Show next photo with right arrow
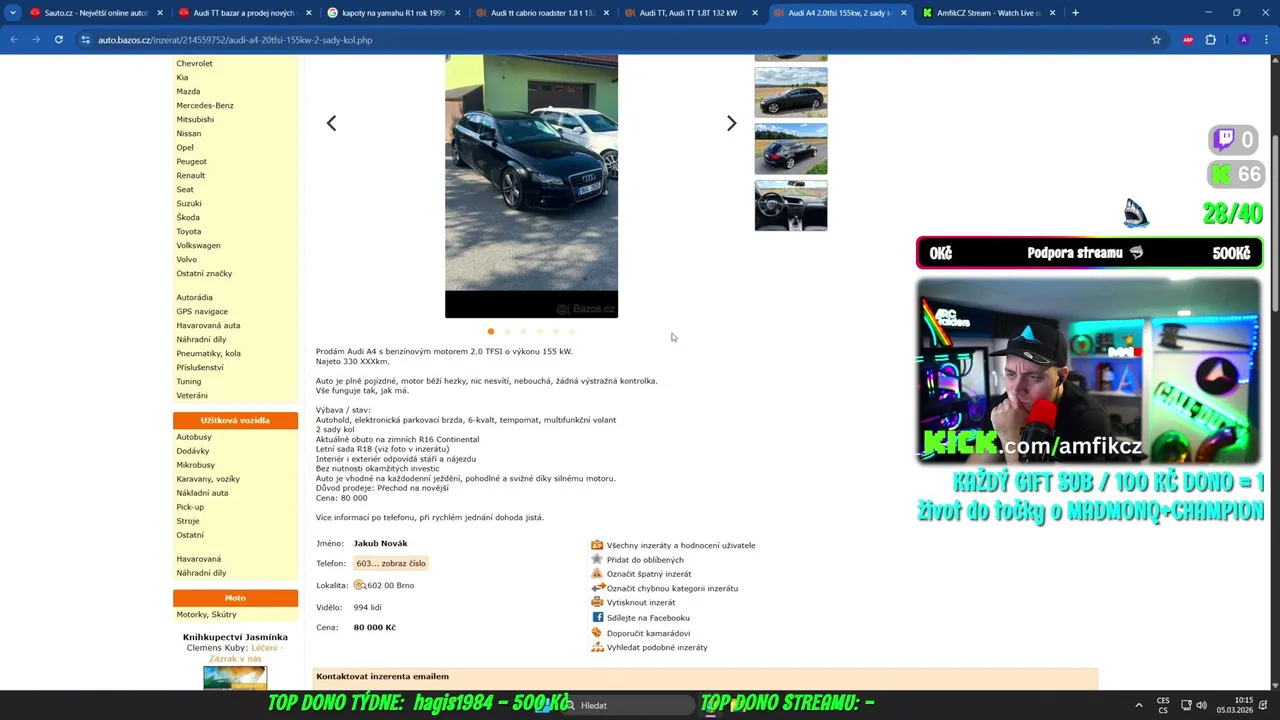The width and height of the screenshot is (1280, 720). coord(731,123)
